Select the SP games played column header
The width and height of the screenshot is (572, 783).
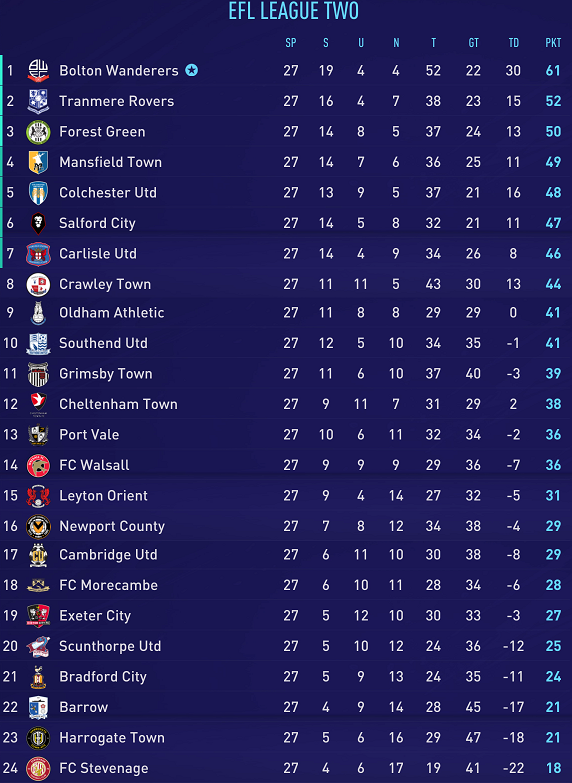click(291, 43)
